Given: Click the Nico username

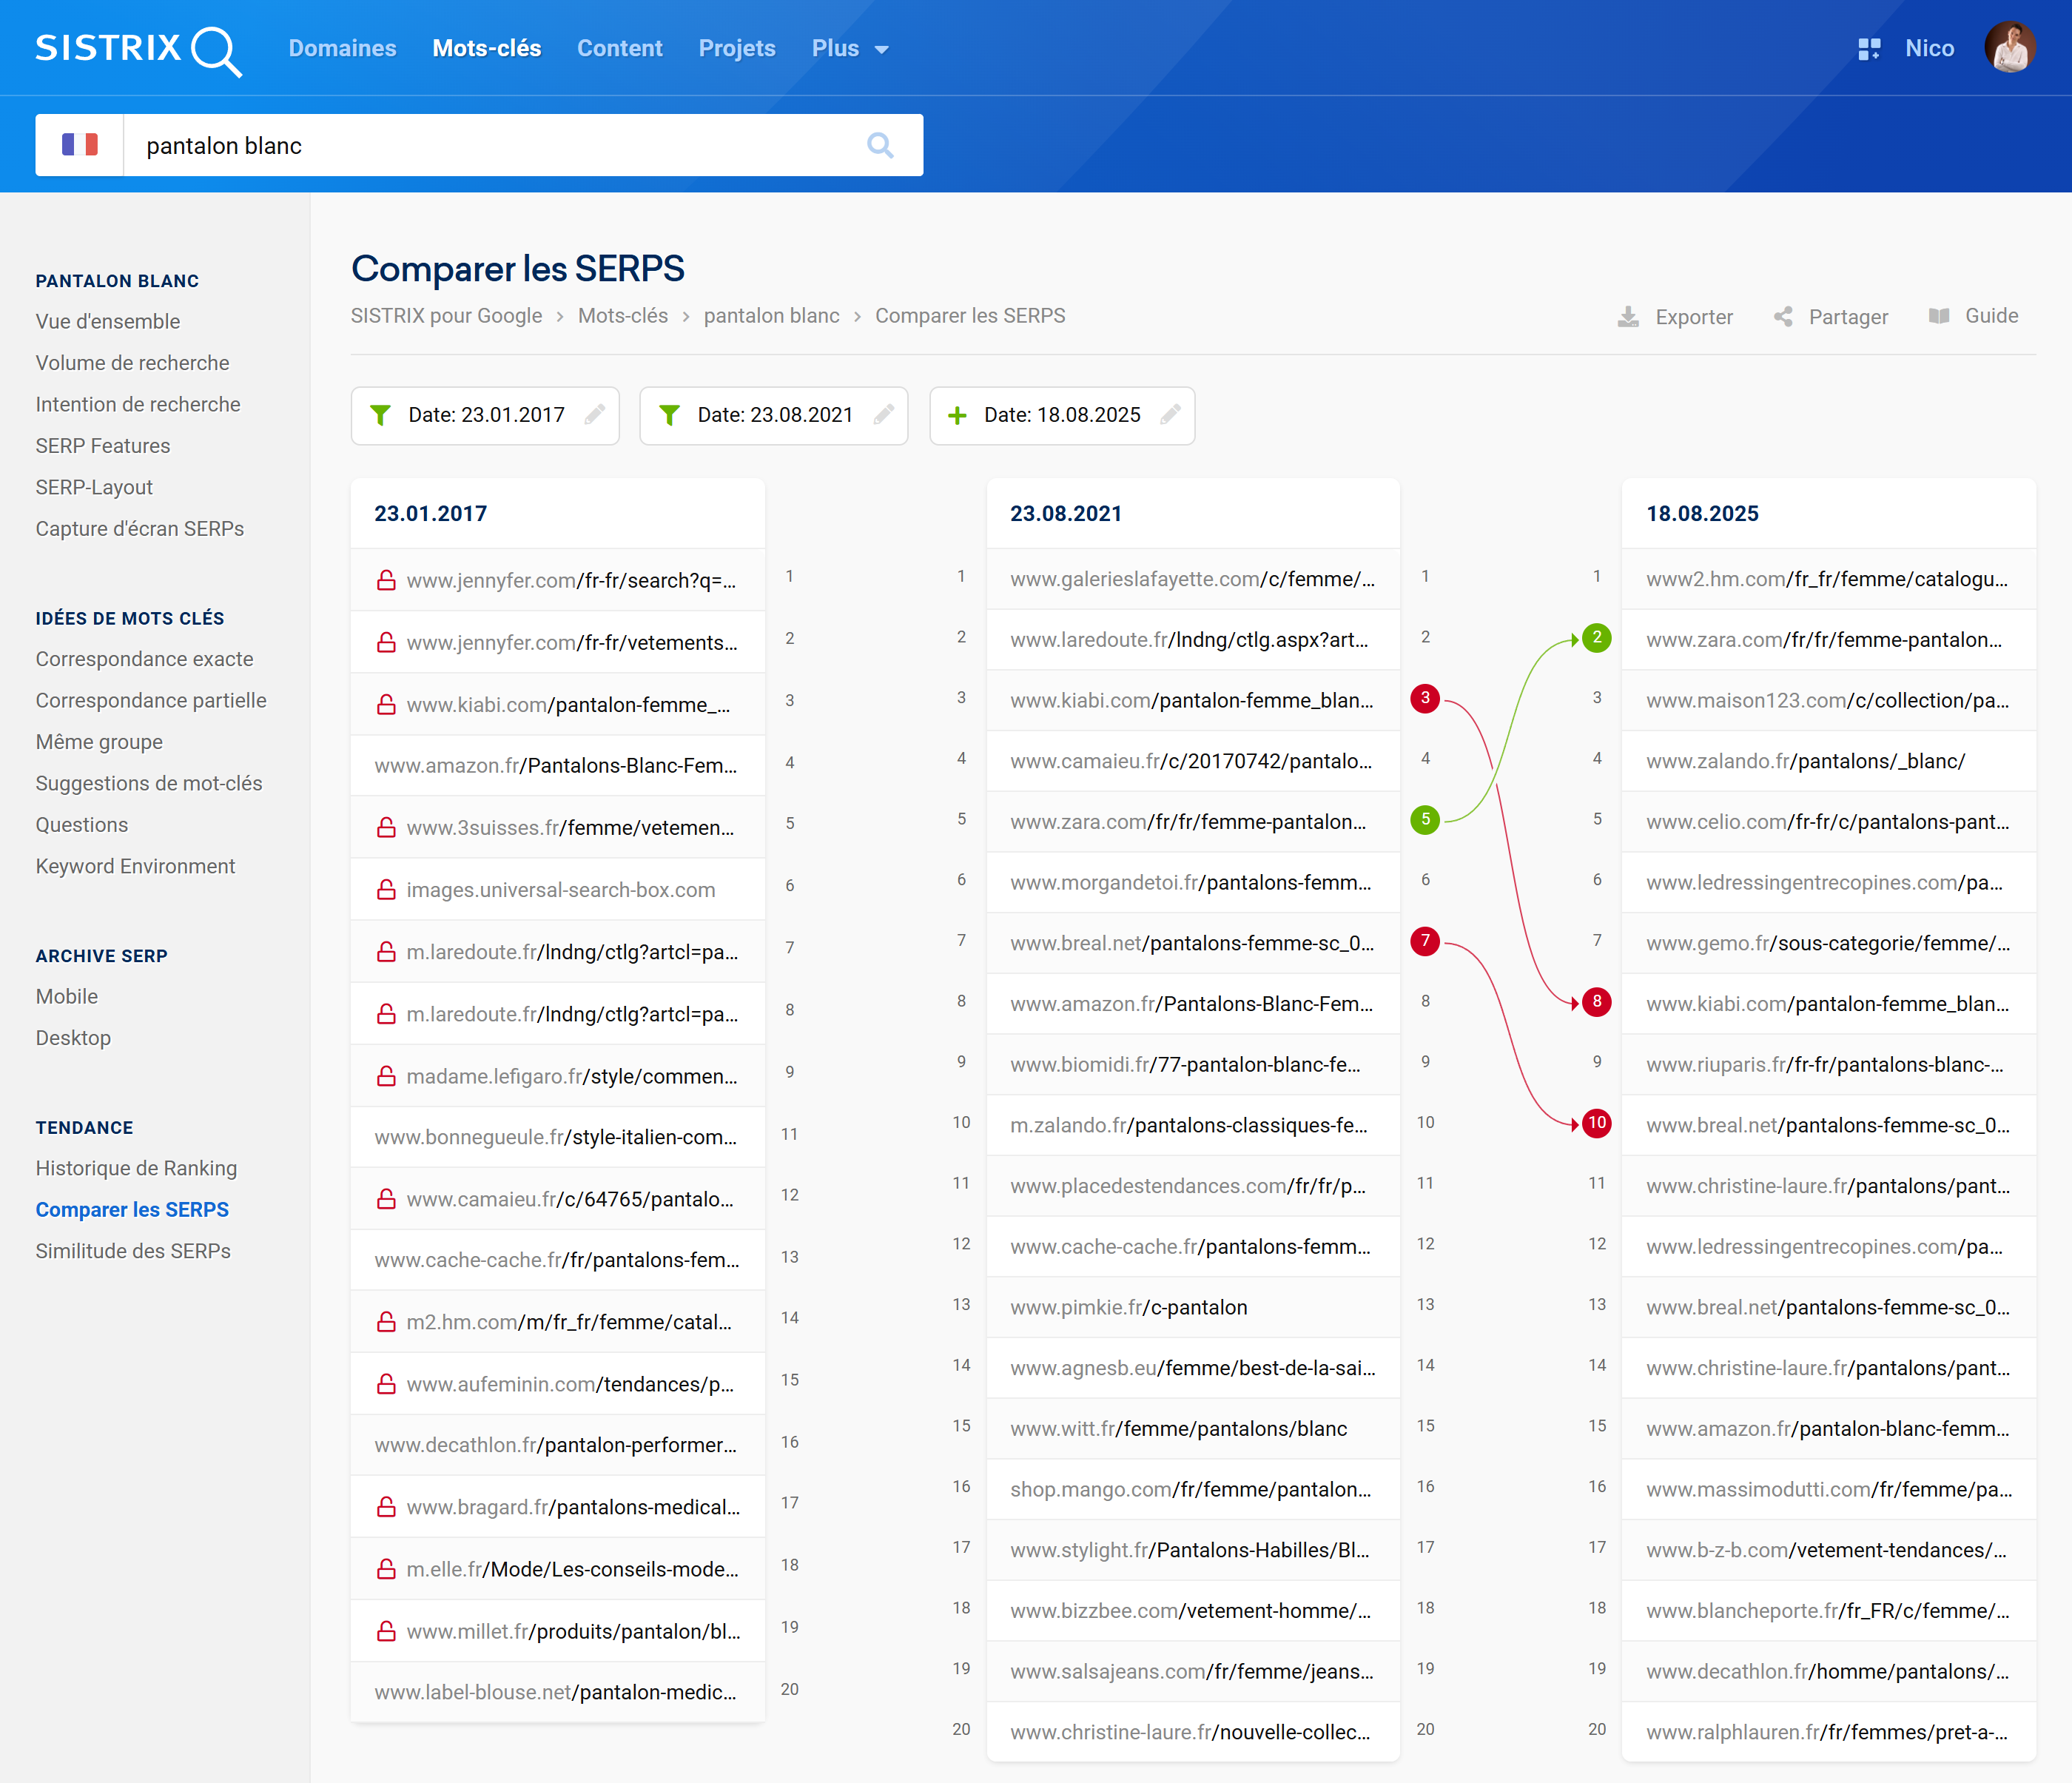Looking at the screenshot, I should [1929, 48].
